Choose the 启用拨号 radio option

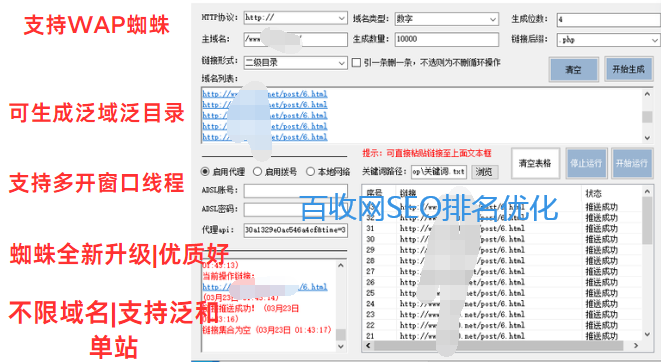point(257,172)
